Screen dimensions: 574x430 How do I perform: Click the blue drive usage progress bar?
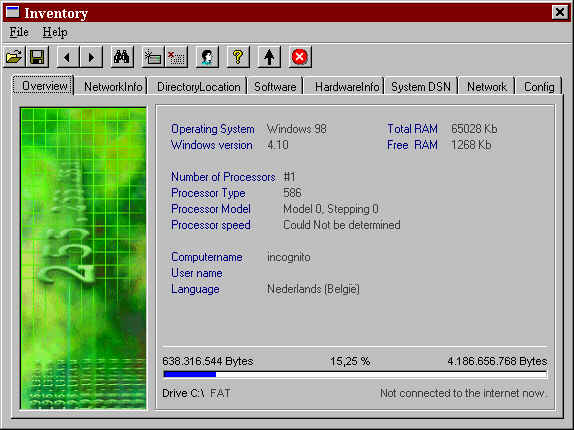[355, 374]
